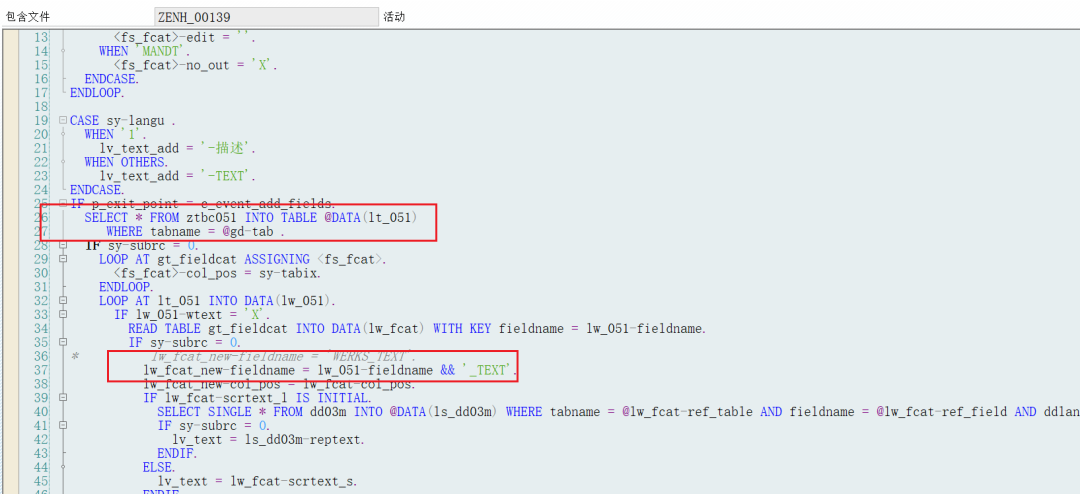Collapse the IF sy-subrc block on line 35

(63, 342)
